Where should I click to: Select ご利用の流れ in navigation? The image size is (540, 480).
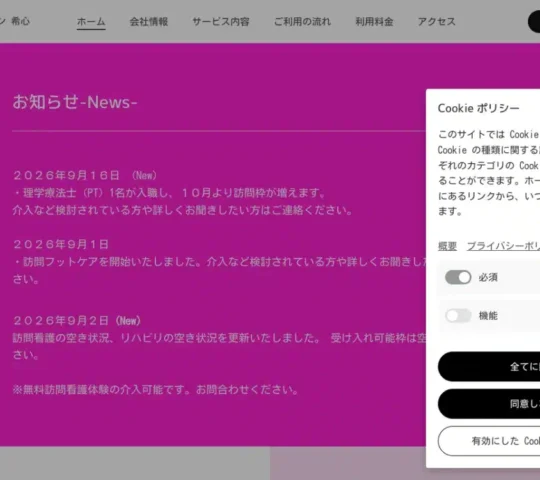302,22
